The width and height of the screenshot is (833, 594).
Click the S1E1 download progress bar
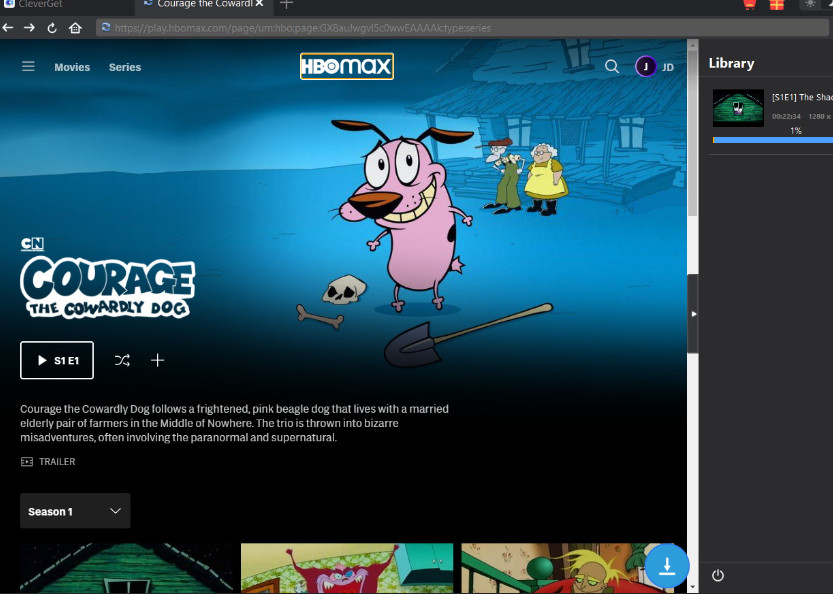772,140
